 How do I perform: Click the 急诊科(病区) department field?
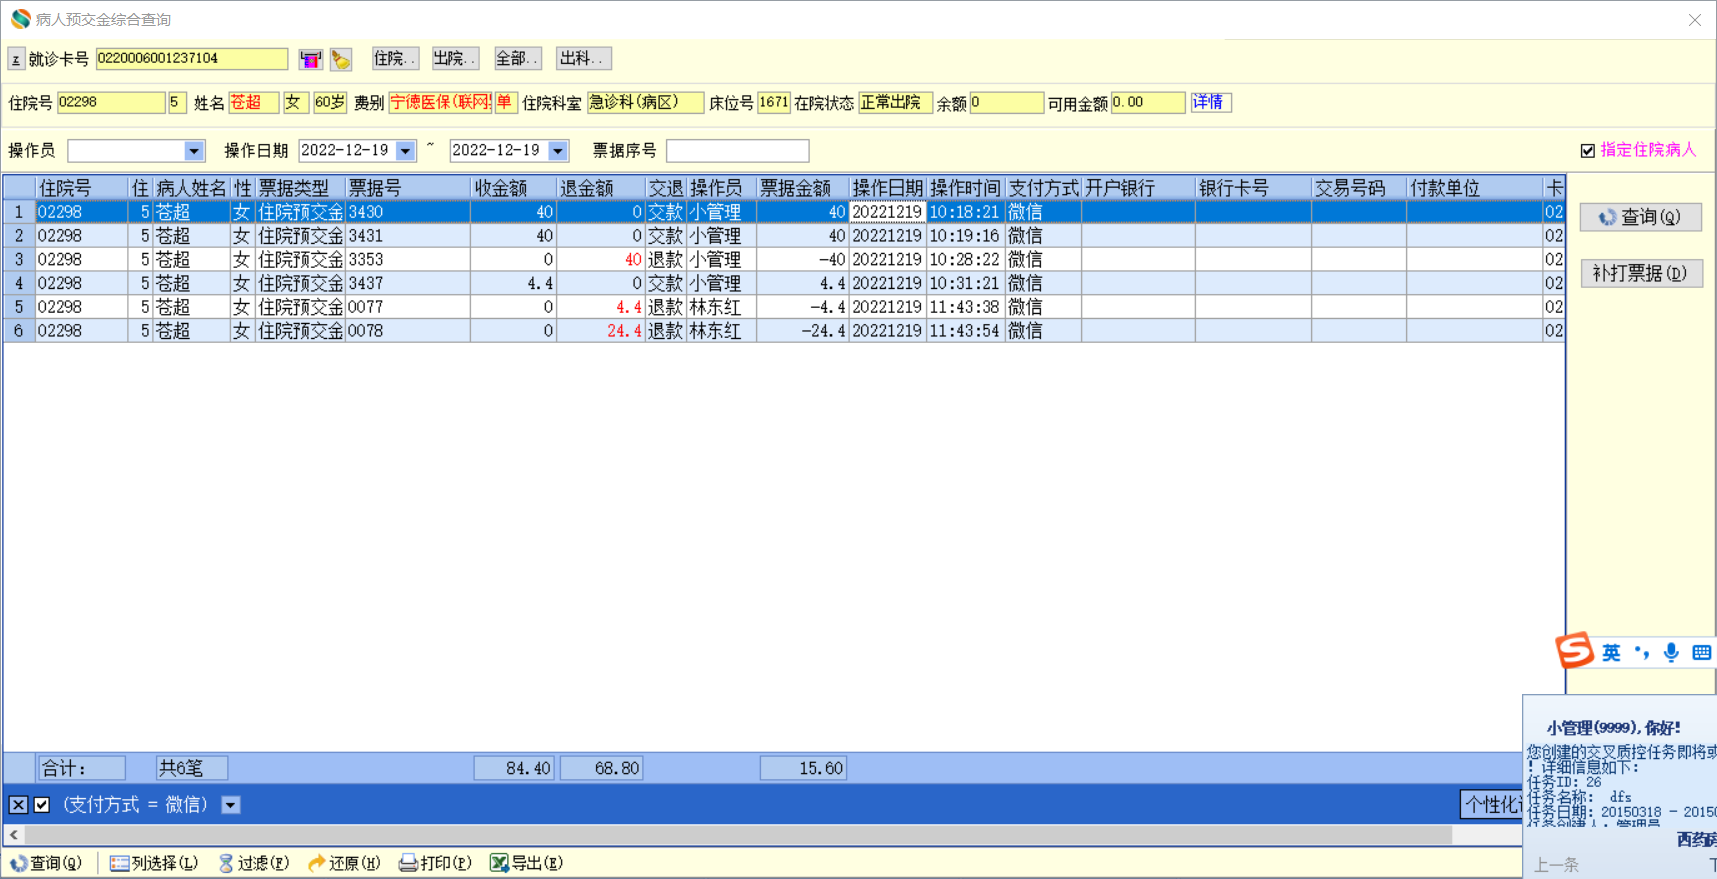pyautogui.click(x=645, y=102)
